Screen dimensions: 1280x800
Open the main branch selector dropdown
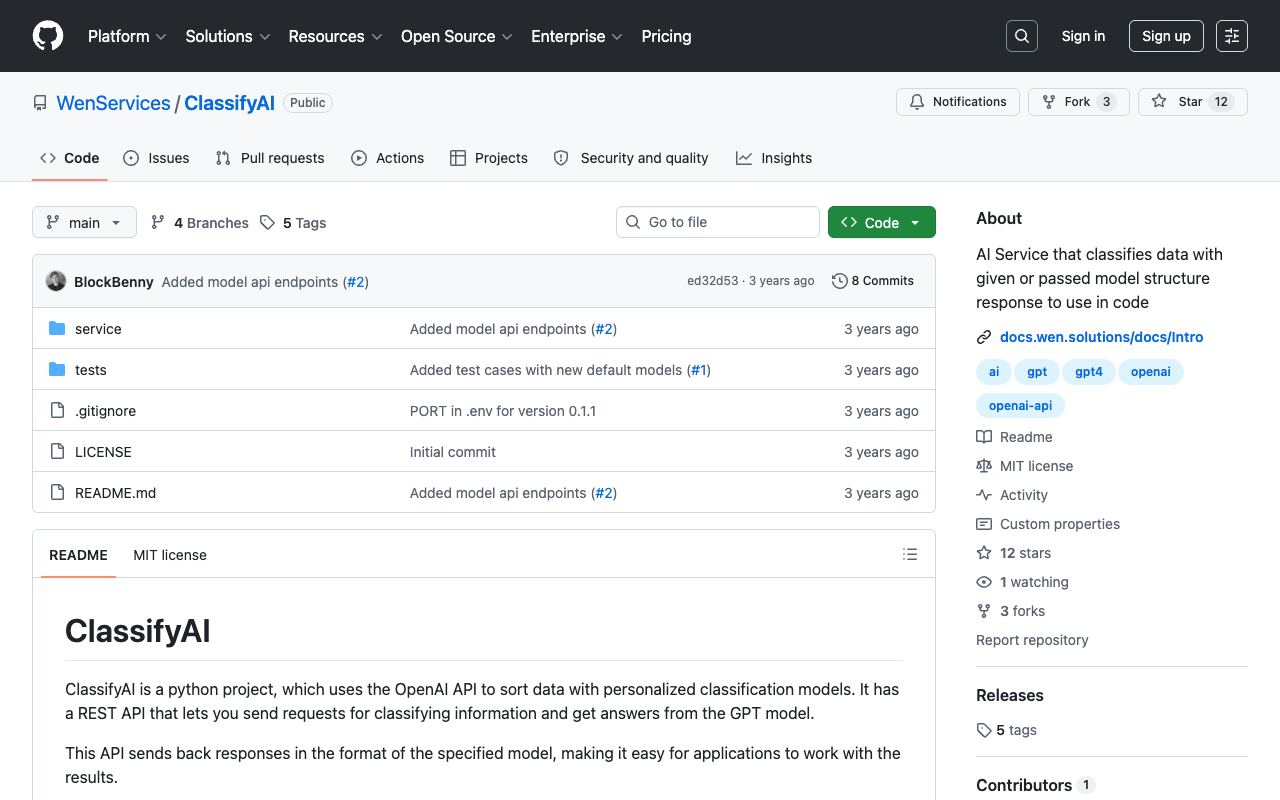84,222
